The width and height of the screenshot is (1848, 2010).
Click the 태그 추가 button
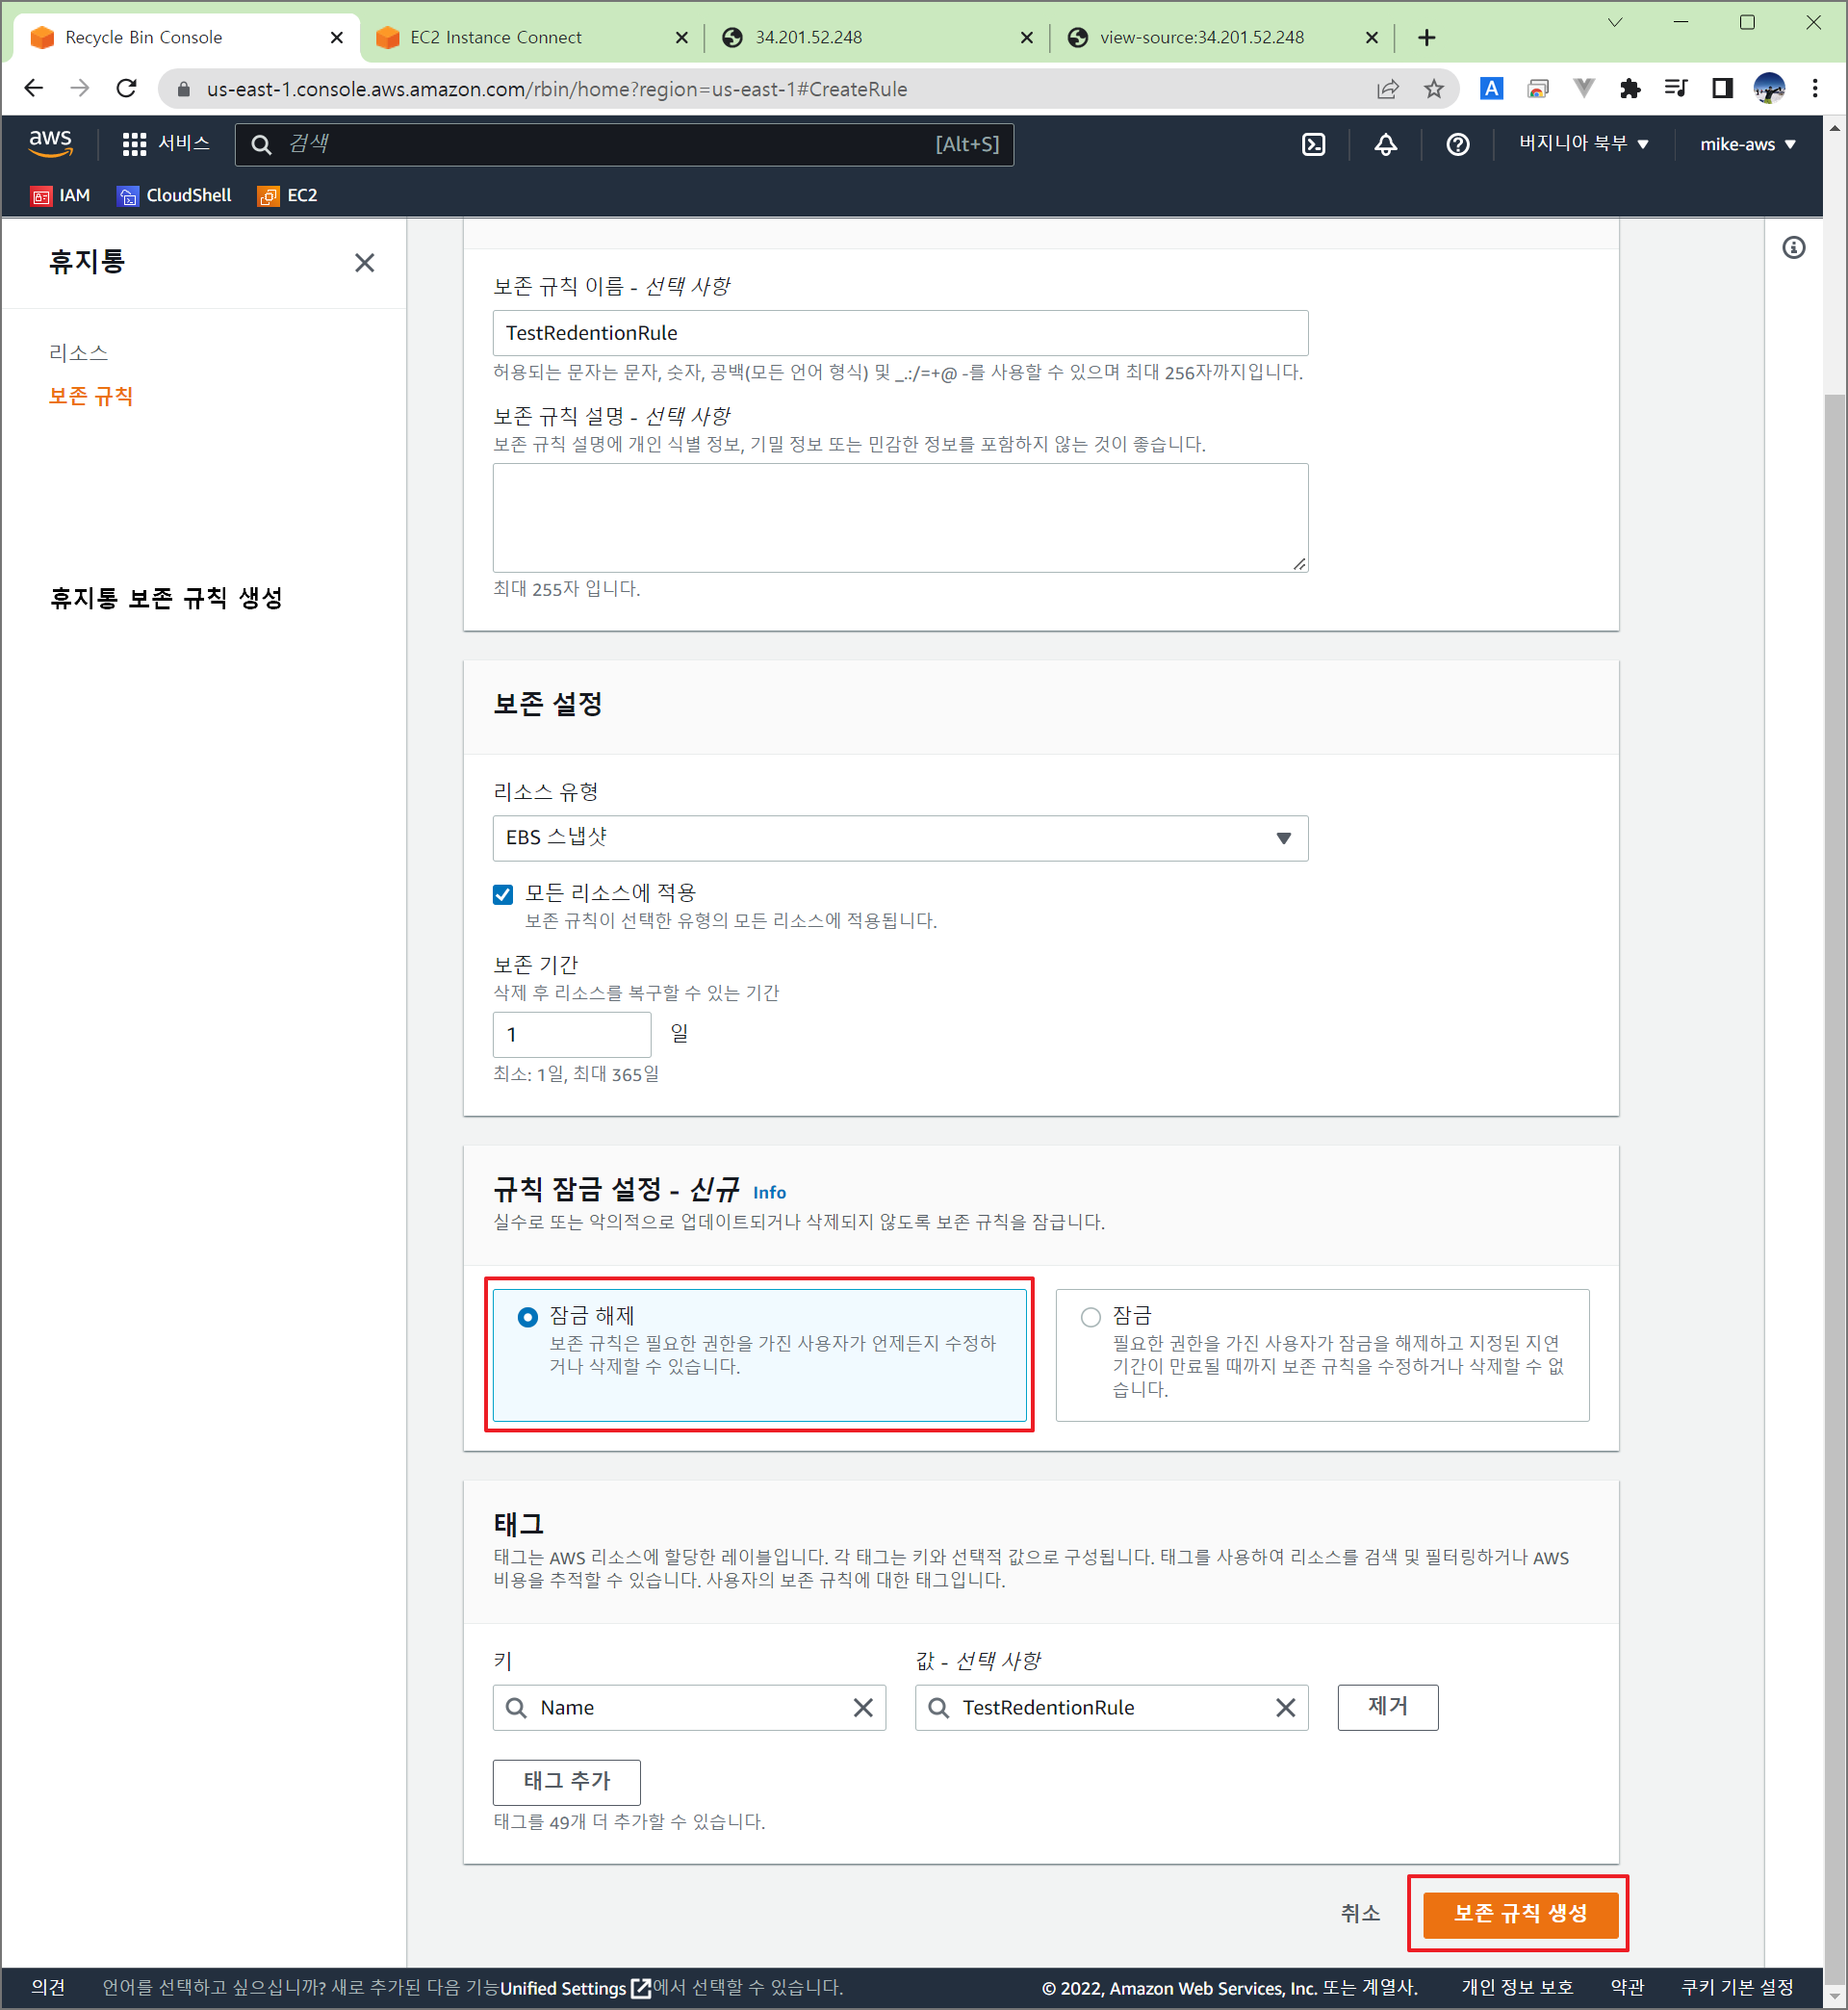click(x=566, y=1781)
